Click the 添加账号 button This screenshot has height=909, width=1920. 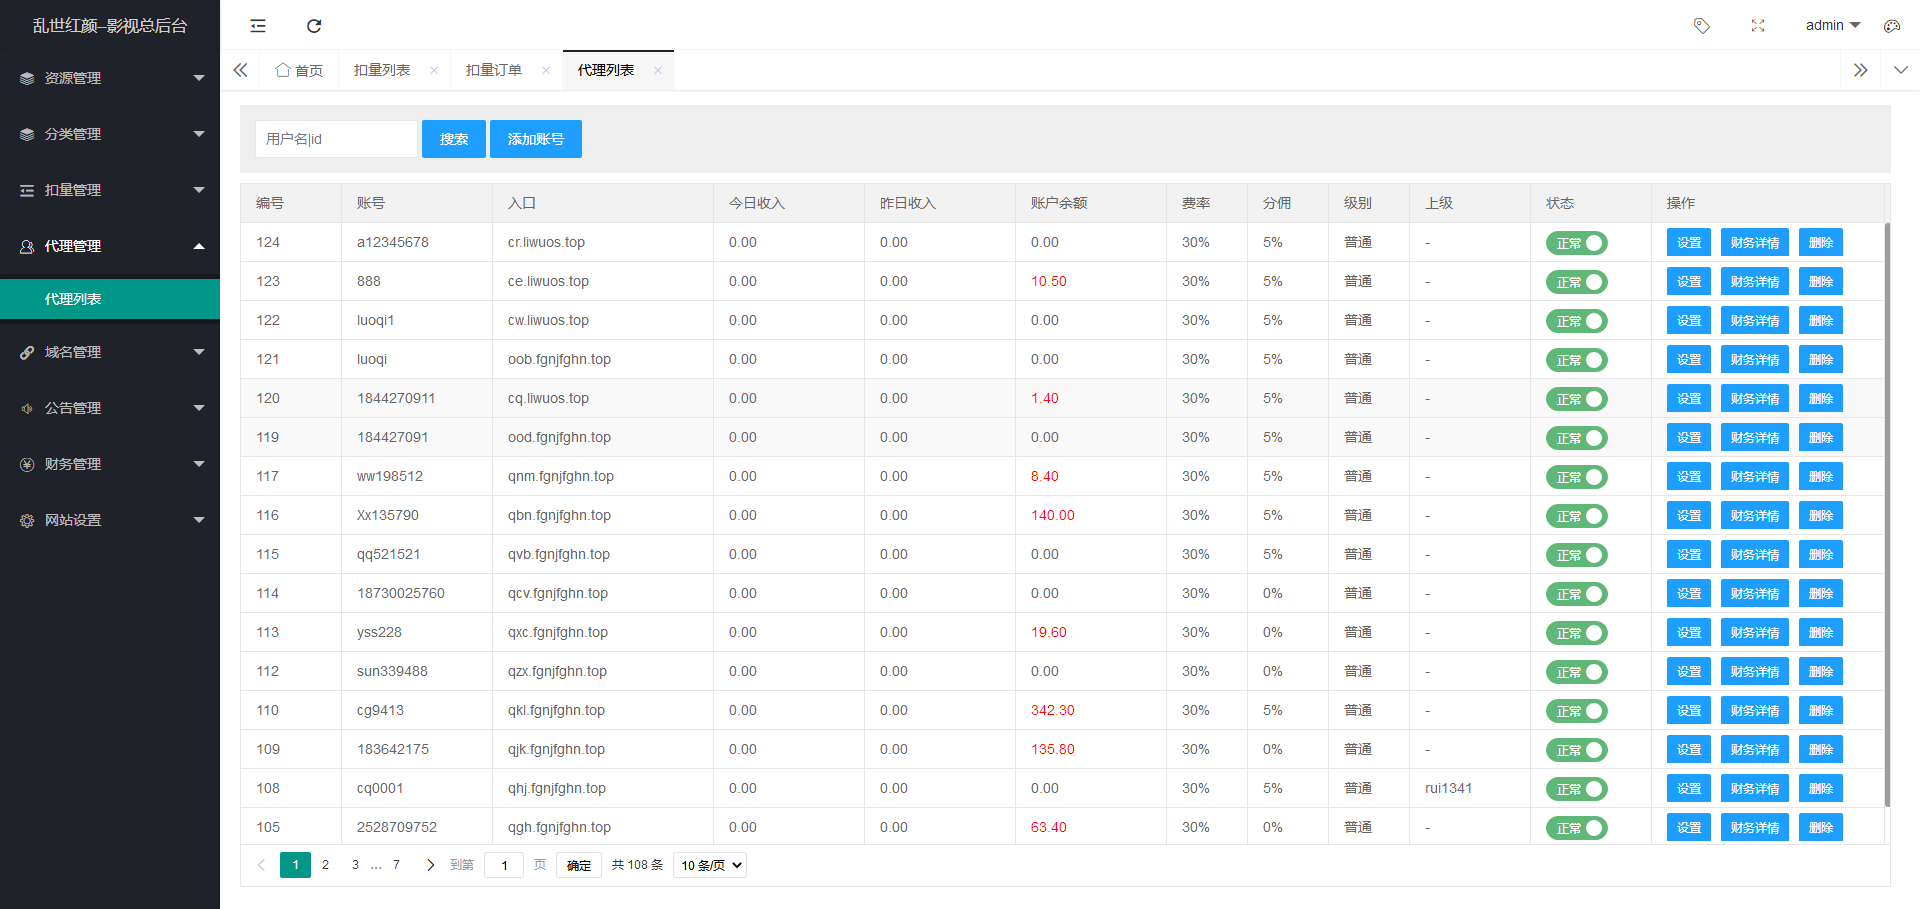point(535,139)
